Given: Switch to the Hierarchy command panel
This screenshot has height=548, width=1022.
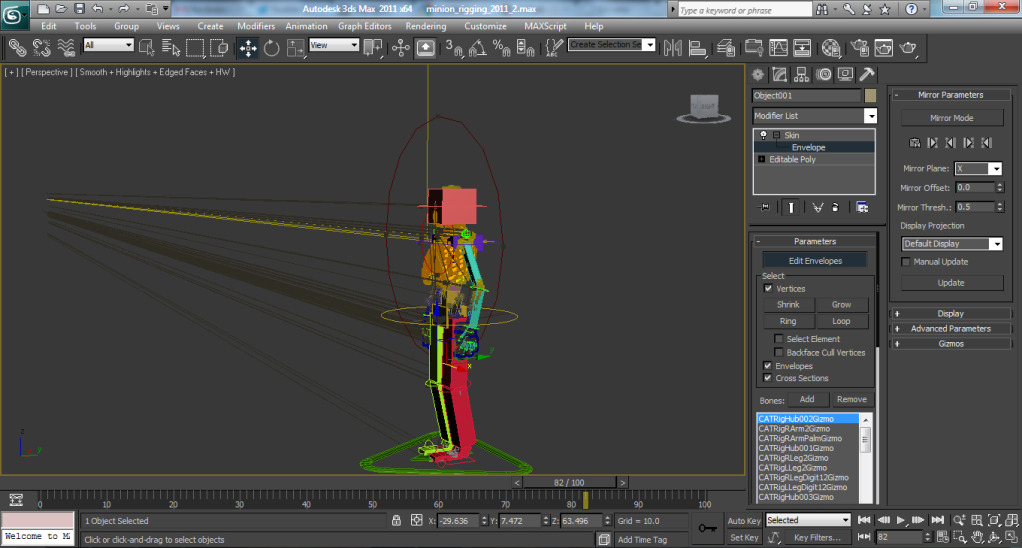Looking at the screenshot, I should point(802,74).
